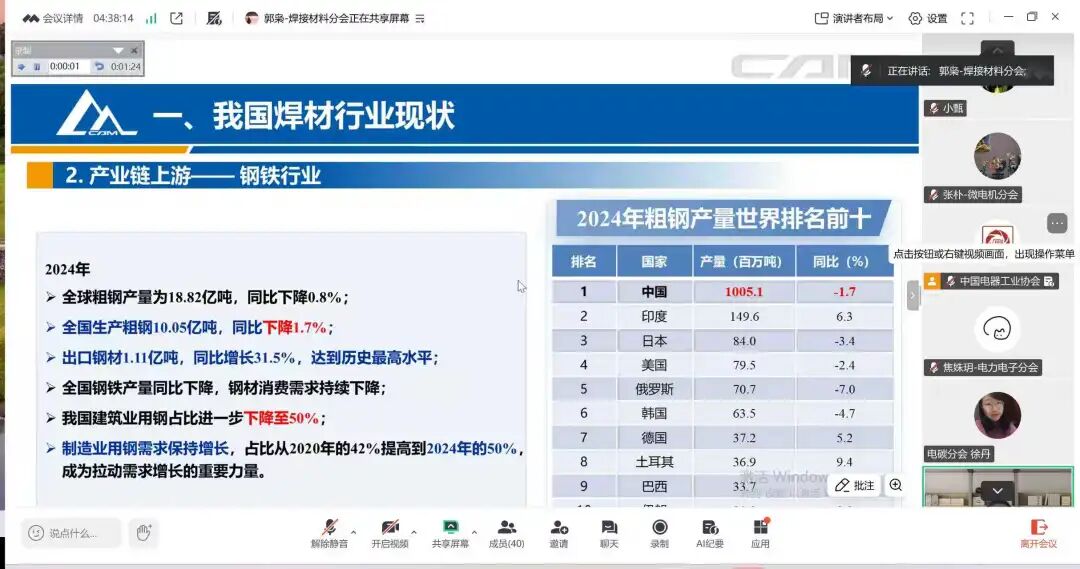Click 批注 annotate button
Viewport: 1080px width, 569px height.
tap(855, 486)
